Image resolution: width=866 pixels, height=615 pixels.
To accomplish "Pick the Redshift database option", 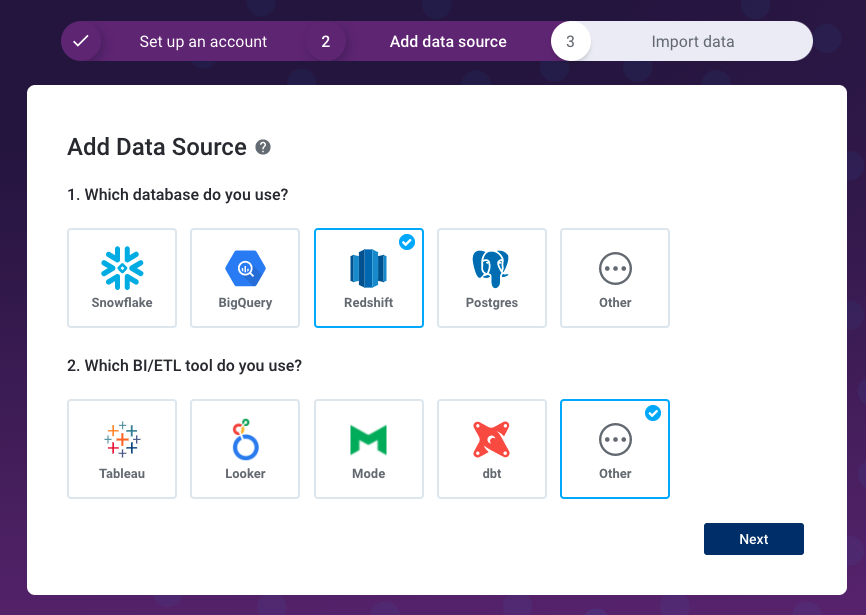I will coord(369,278).
